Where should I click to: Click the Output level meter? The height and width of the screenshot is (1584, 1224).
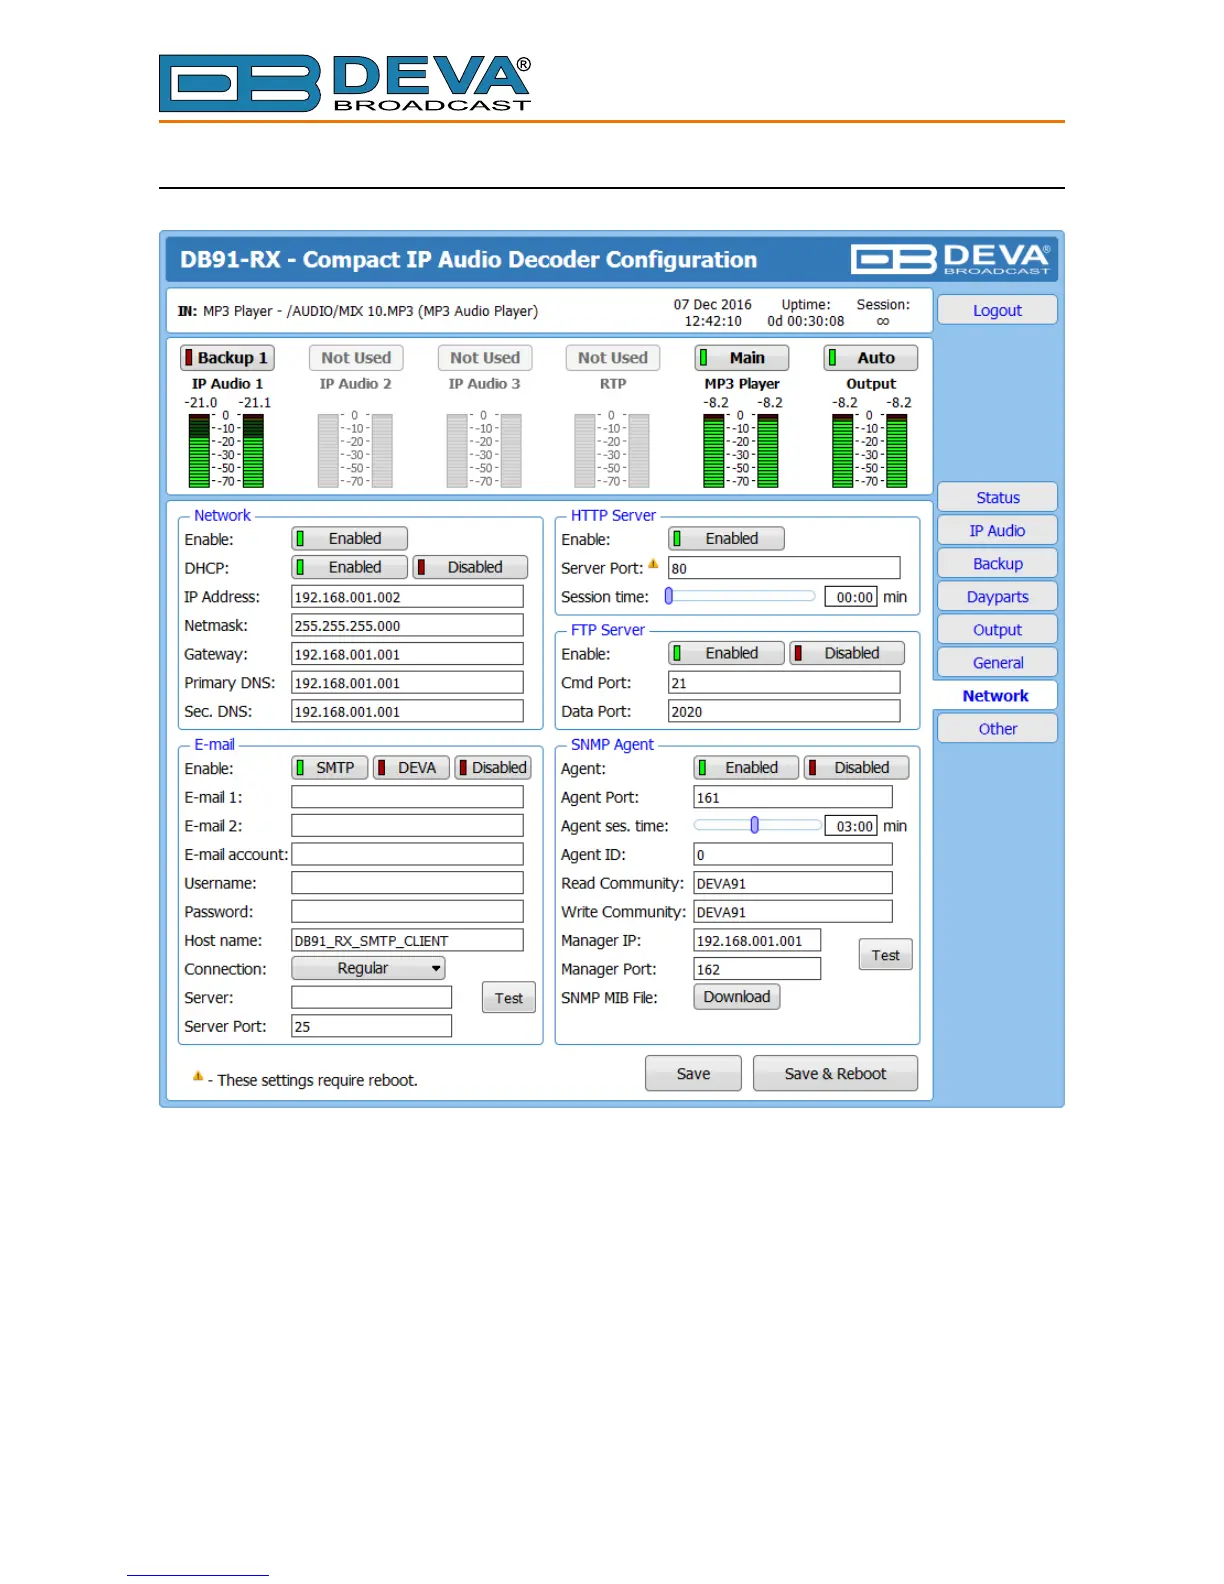pyautogui.click(x=870, y=449)
